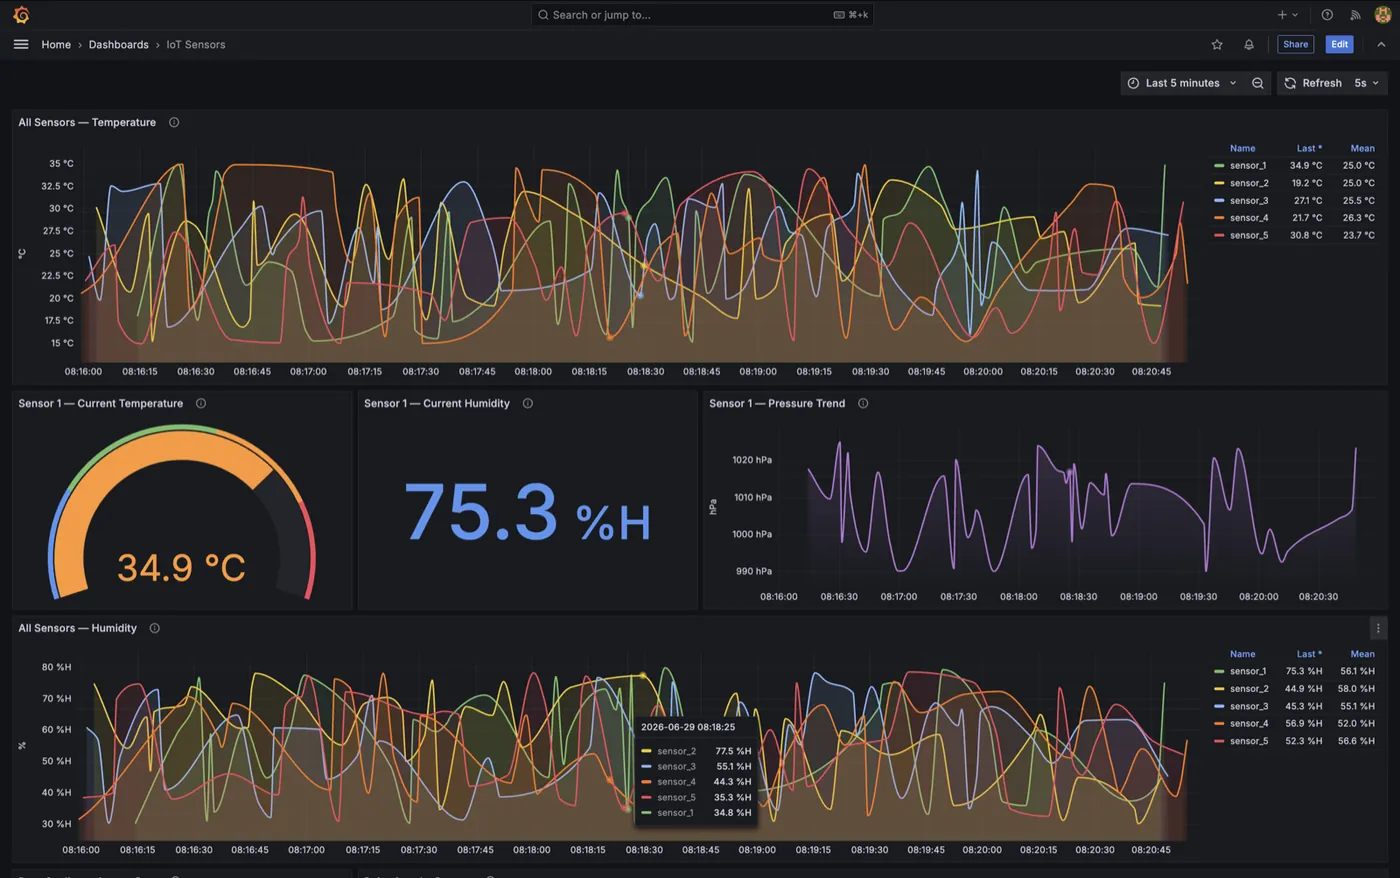Toggle sensor_1 series in Humidity legend
The image size is (1400, 878).
click(1248, 671)
